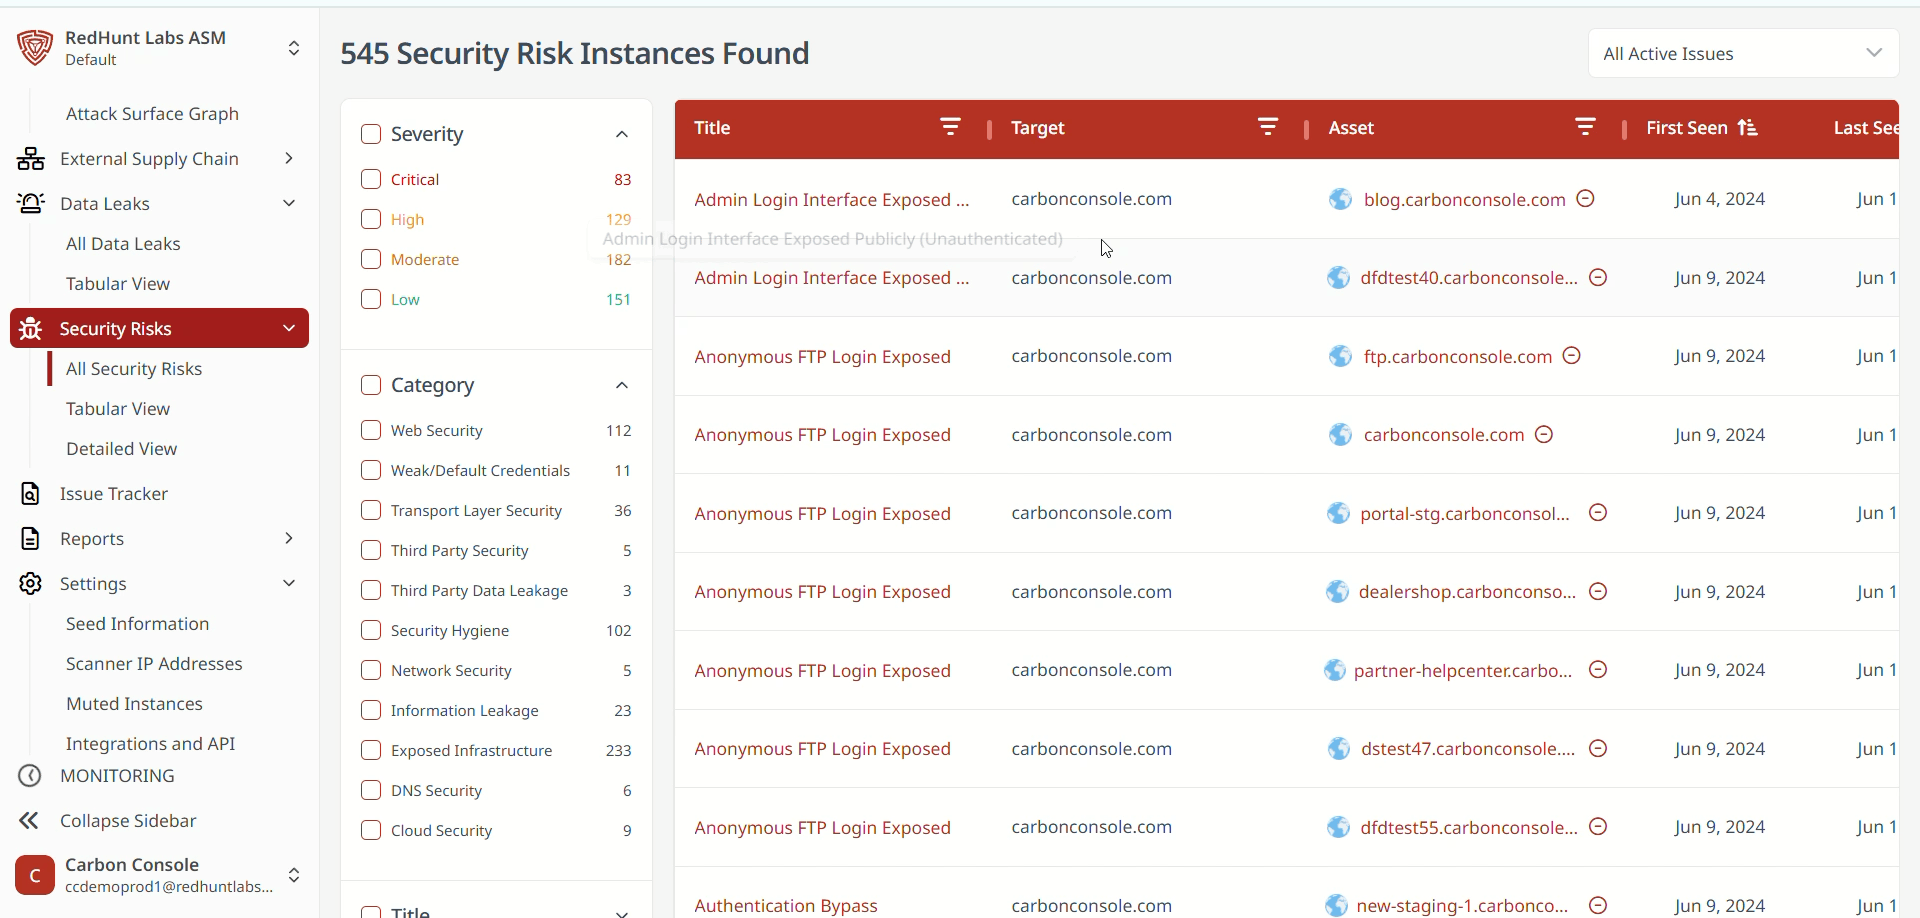Check the Category select-all checkbox
This screenshot has height=918, width=1920.
pyautogui.click(x=371, y=385)
